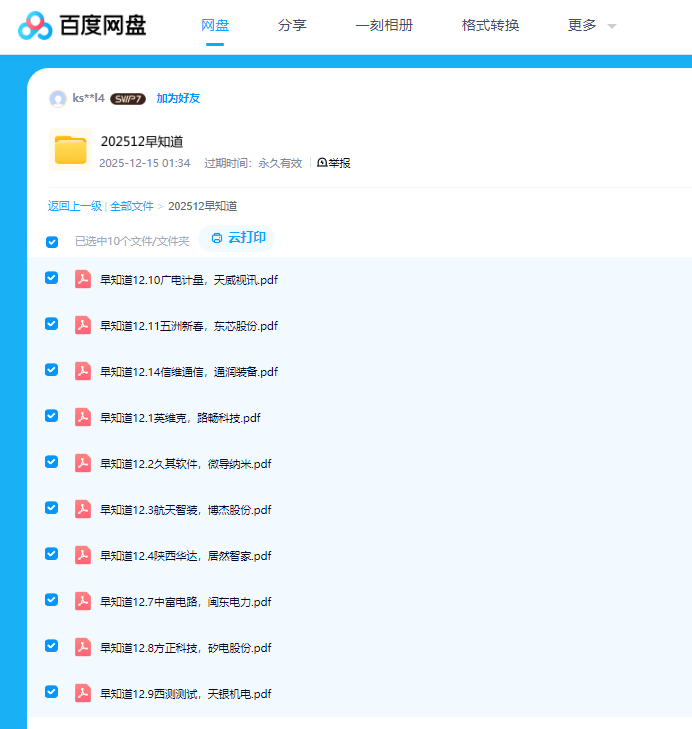The image size is (692, 729).
Task: Click the share date 2025-12-15 01:34
Action: (x=145, y=163)
